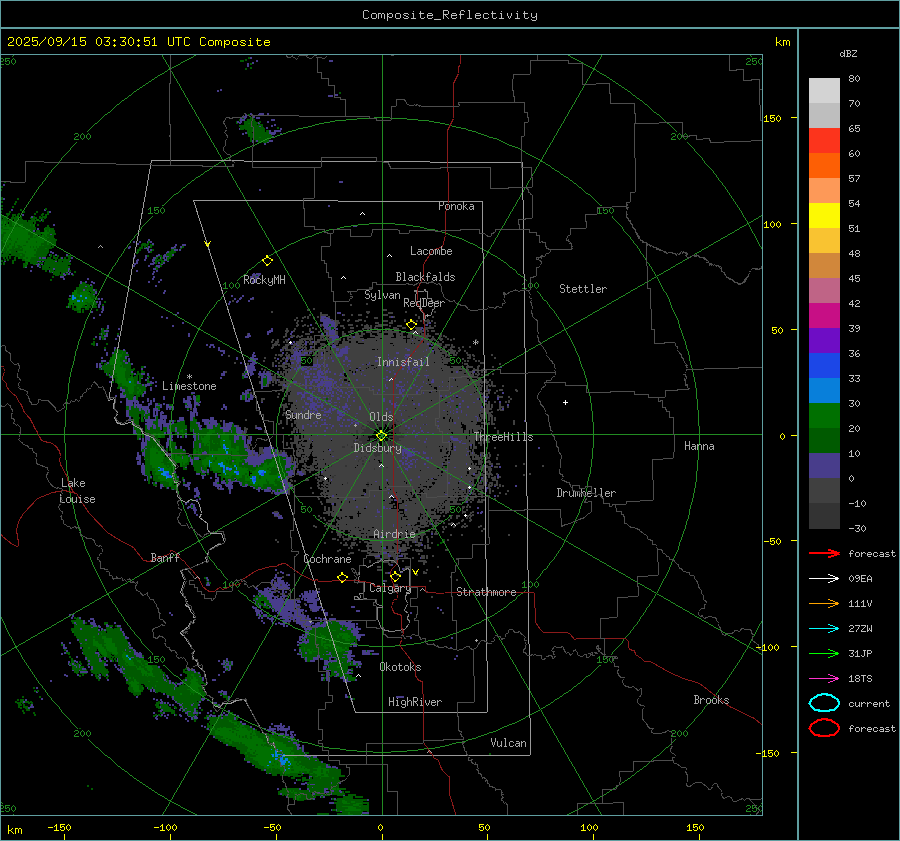Image resolution: width=900 pixels, height=841 pixels.
Task: Select the orange 60–57 dBZ color swatch
Action: (824, 166)
